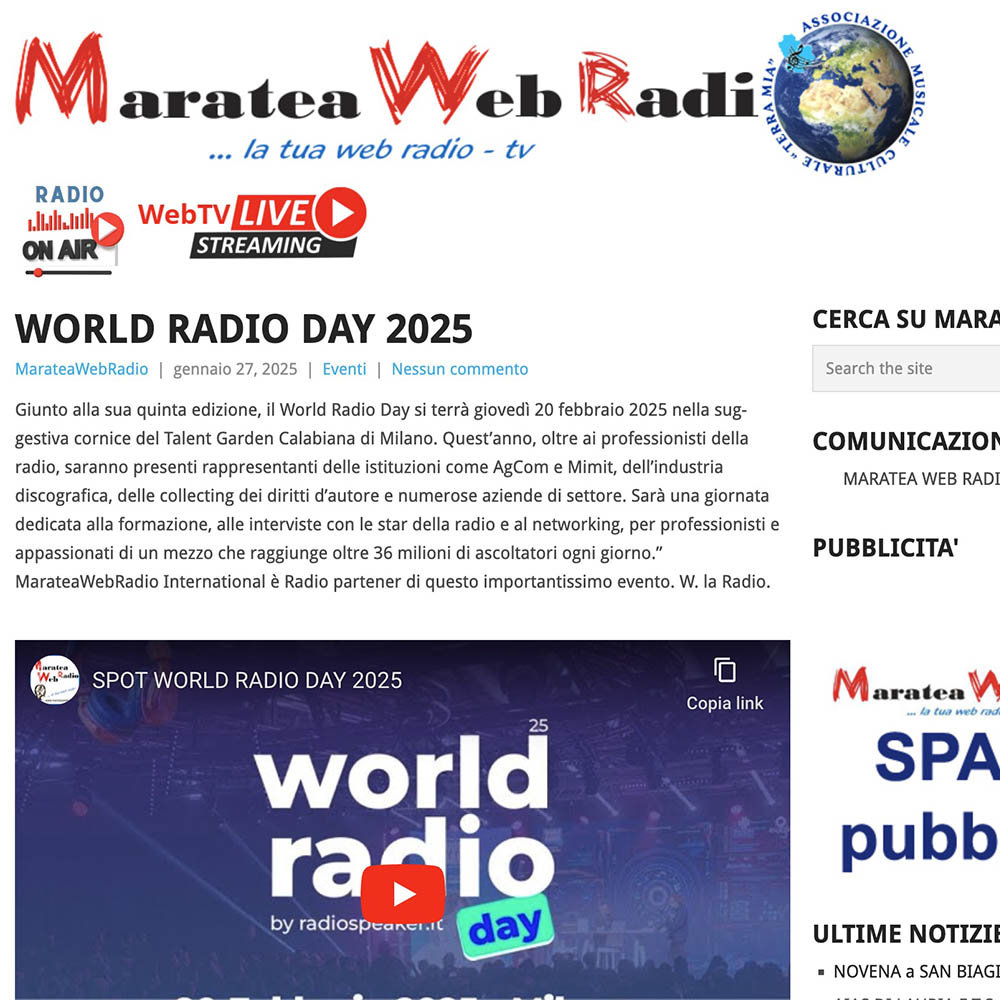Click the COMUNICAZIONI sidebar heading
Screen dimensions: 1000x1000
(x=906, y=441)
